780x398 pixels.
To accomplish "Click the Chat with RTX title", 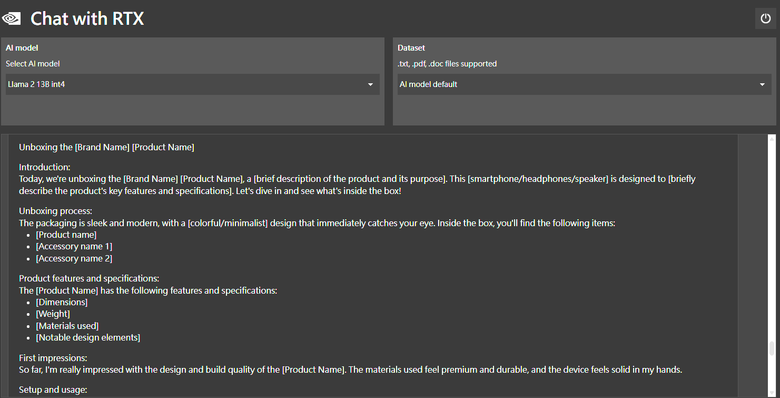I will (87, 19).
